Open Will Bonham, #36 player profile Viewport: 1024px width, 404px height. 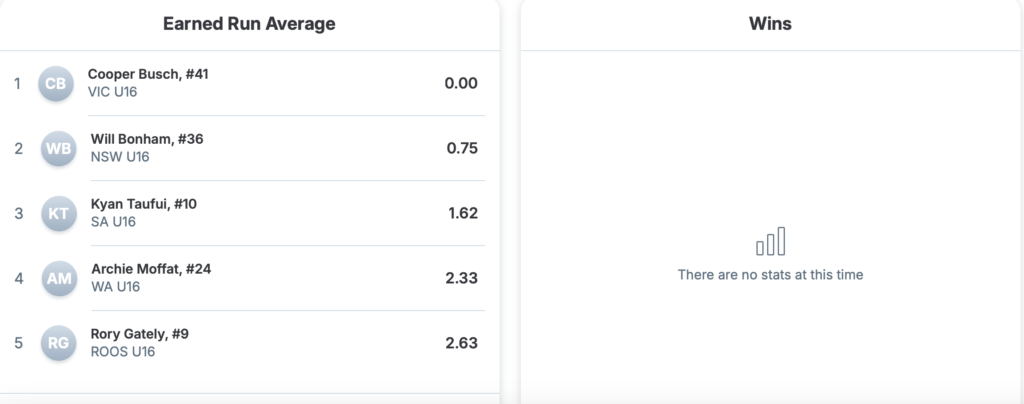coord(147,139)
